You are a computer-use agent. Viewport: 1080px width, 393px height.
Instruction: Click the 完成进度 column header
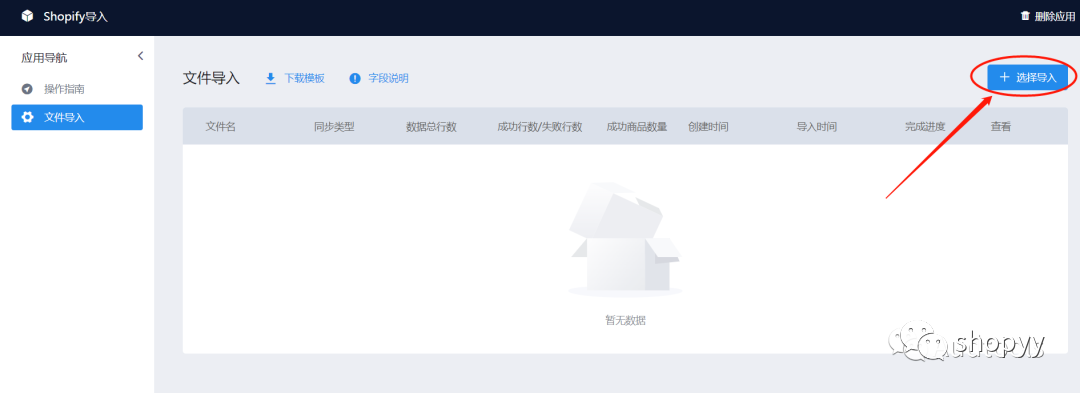point(925,127)
